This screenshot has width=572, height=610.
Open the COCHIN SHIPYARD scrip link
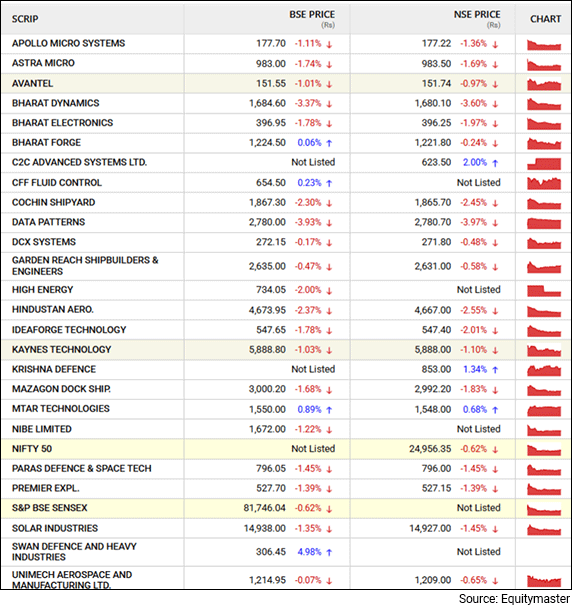tap(53, 203)
